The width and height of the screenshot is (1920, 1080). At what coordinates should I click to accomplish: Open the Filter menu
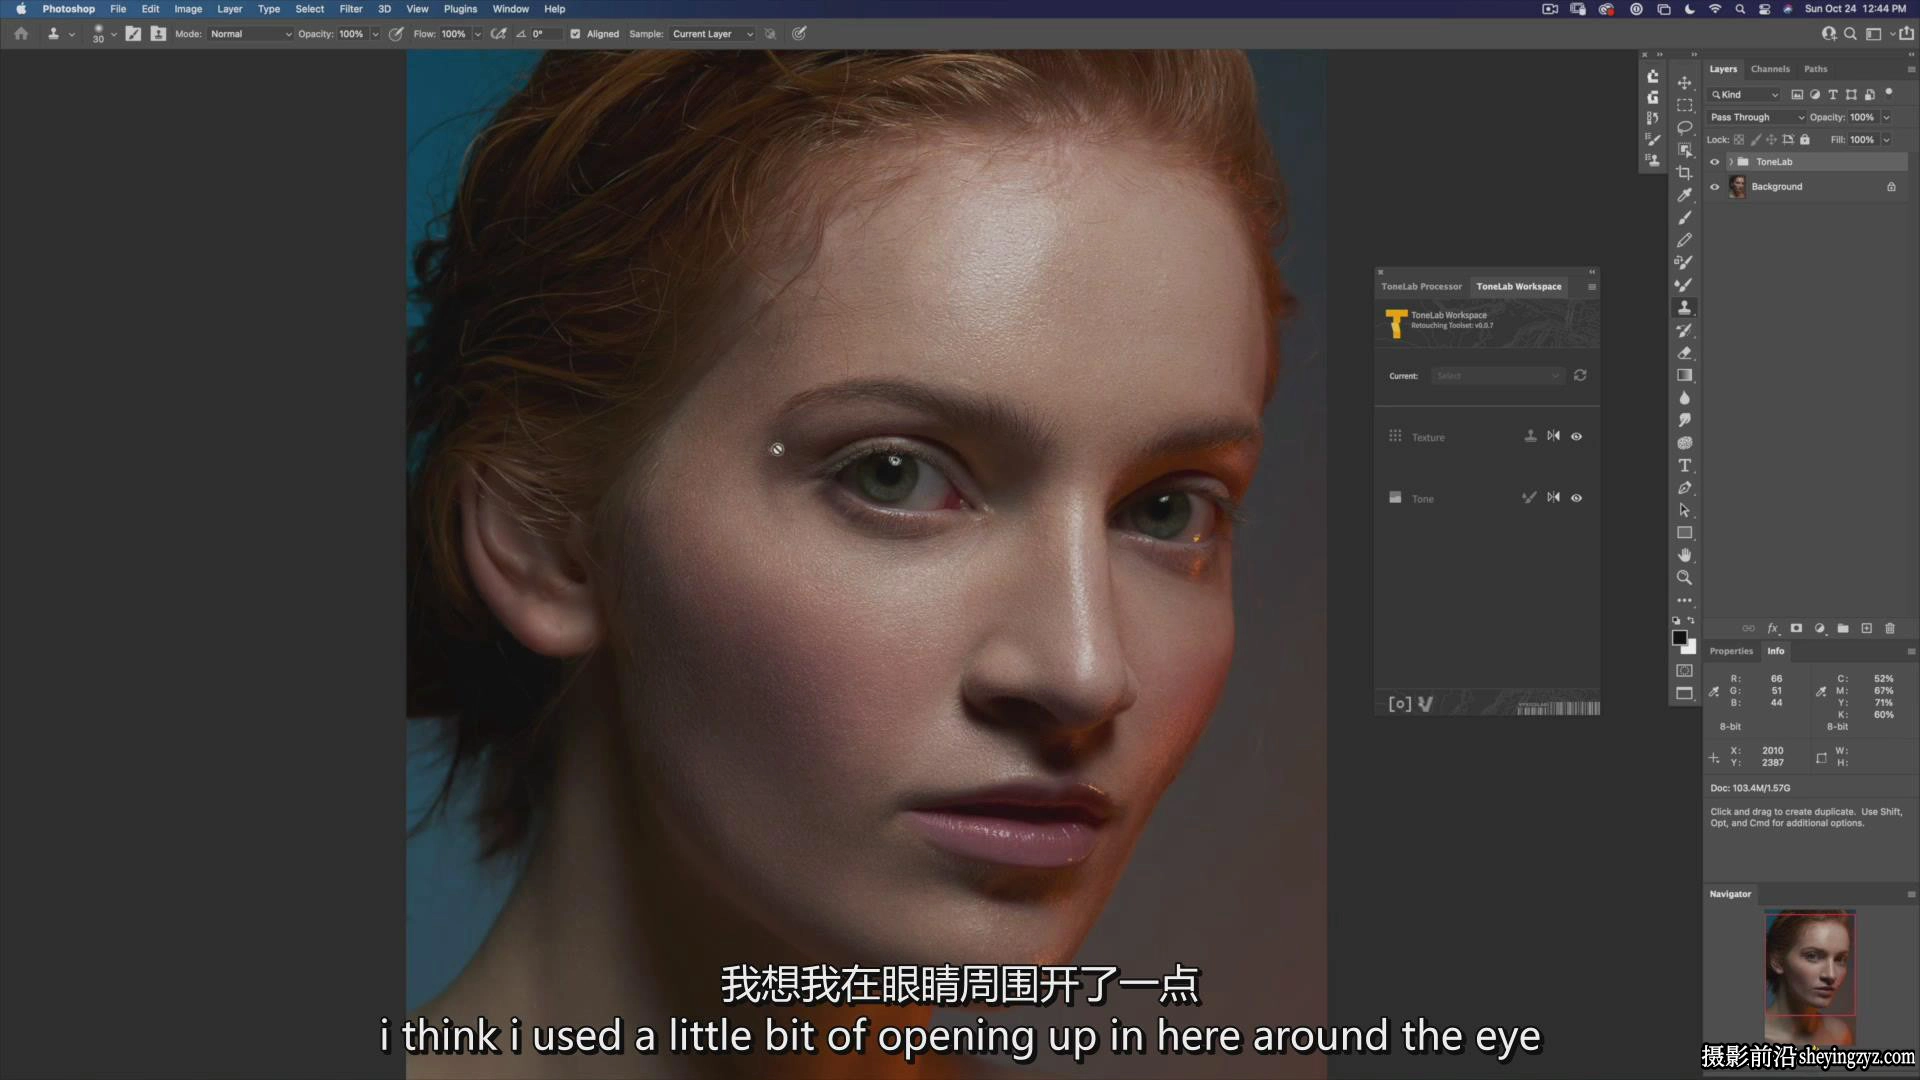pos(351,9)
